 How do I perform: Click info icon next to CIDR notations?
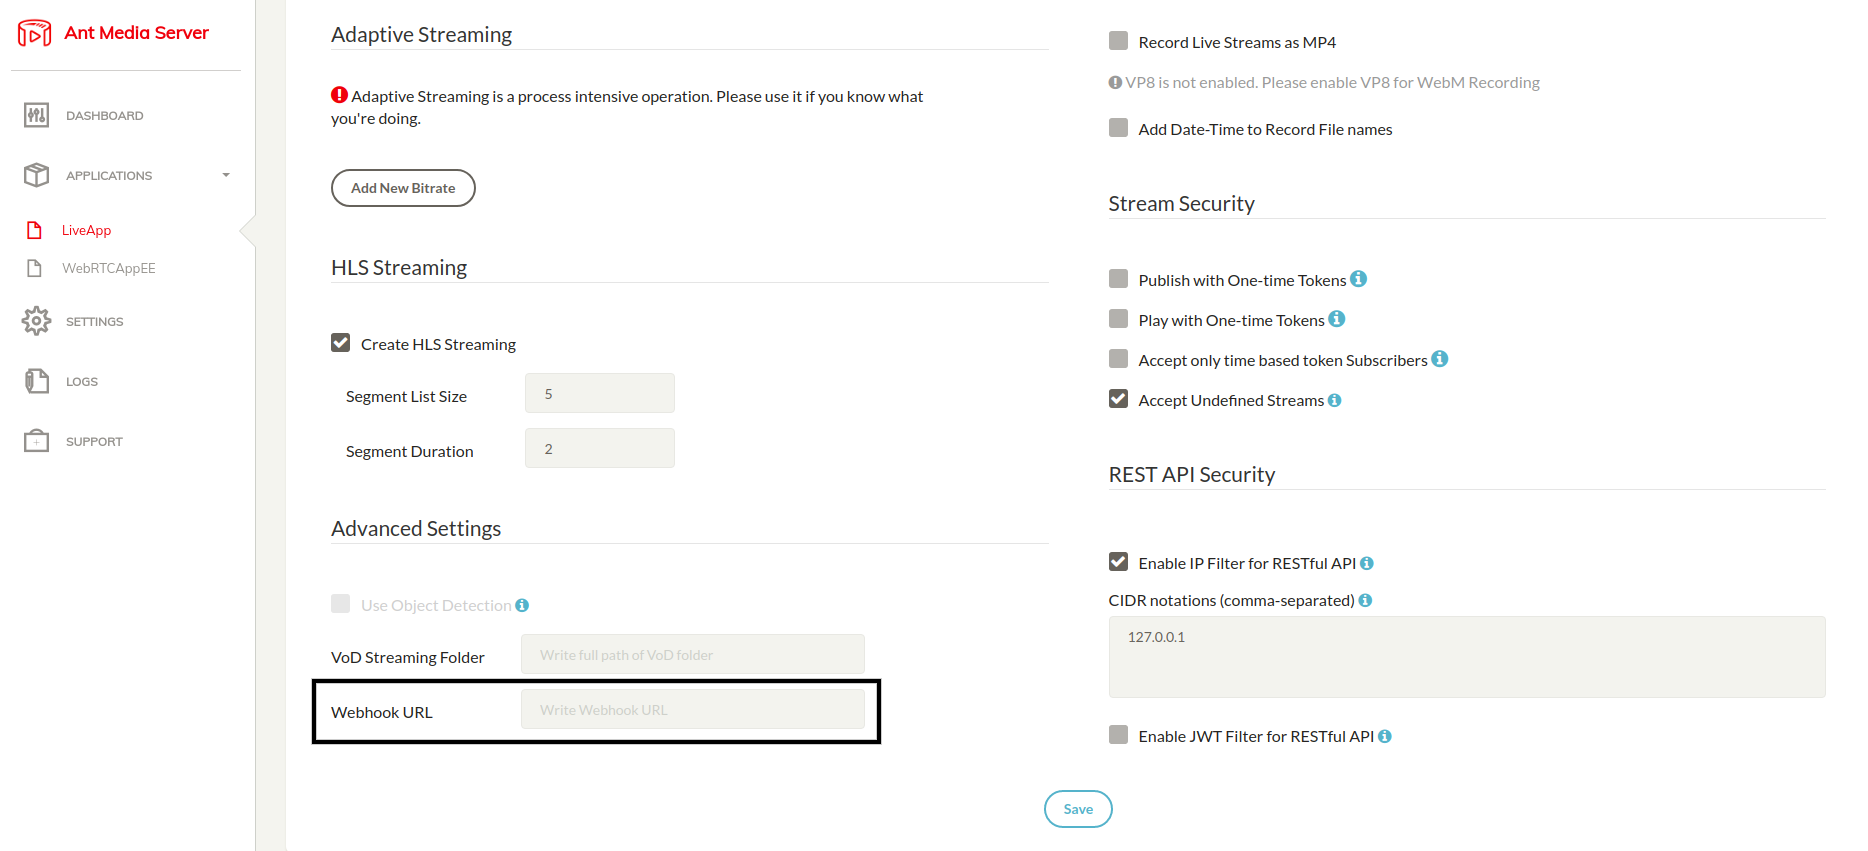(x=1365, y=600)
